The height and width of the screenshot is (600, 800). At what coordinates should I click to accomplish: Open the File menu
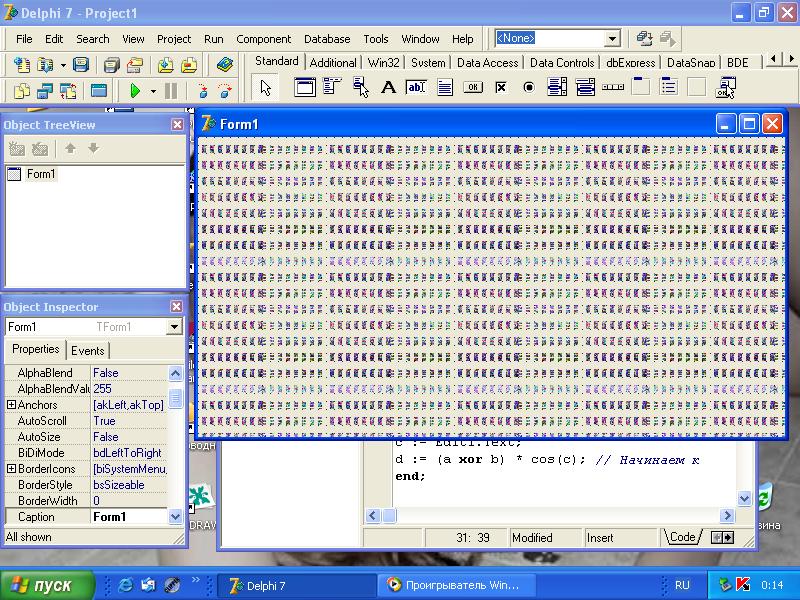tap(24, 39)
